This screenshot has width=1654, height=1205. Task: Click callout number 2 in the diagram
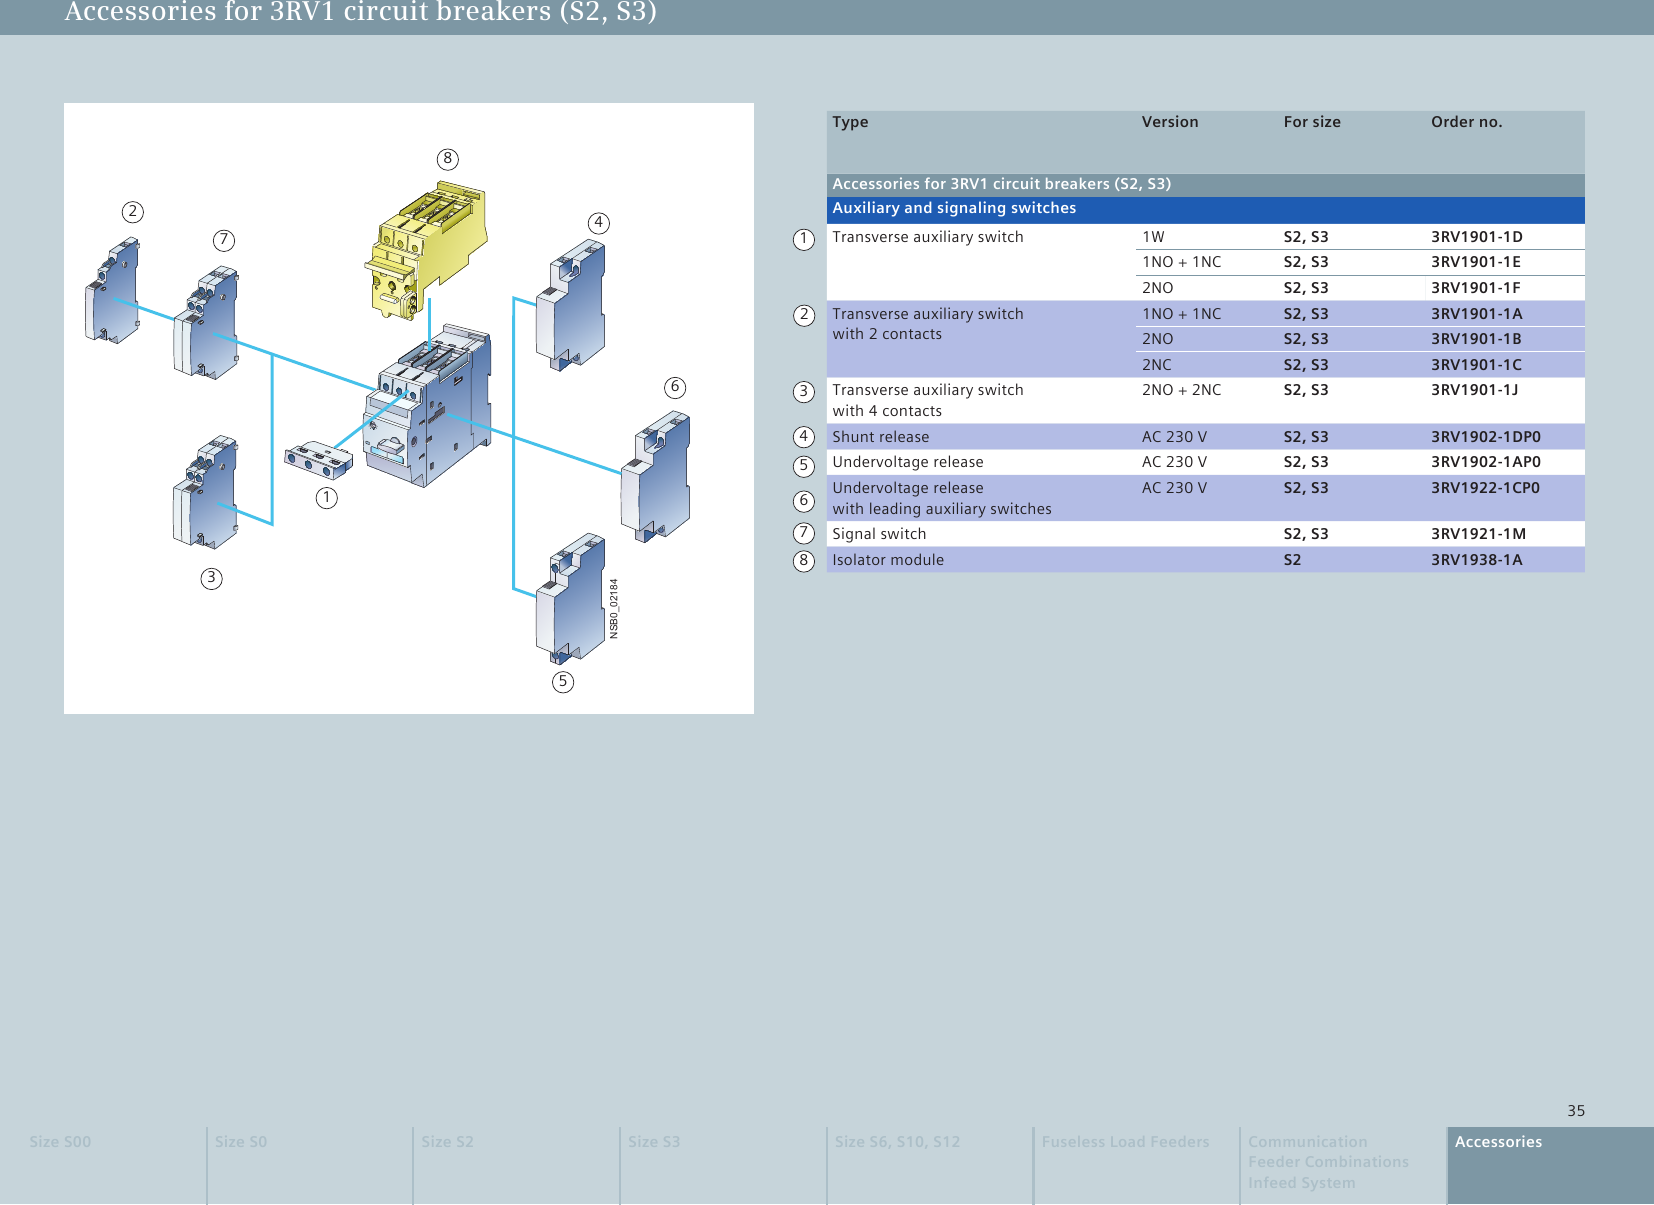click(x=133, y=212)
